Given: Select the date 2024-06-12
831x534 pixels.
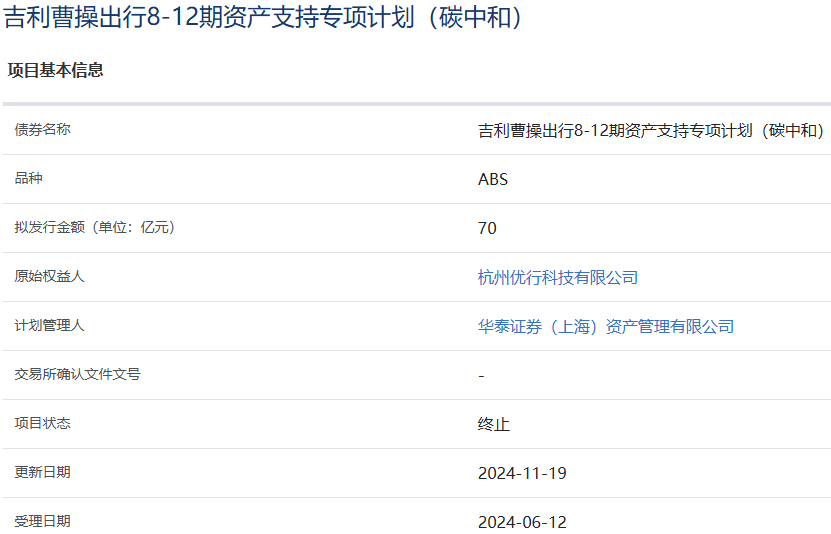Looking at the screenshot, I should point(522,522).
